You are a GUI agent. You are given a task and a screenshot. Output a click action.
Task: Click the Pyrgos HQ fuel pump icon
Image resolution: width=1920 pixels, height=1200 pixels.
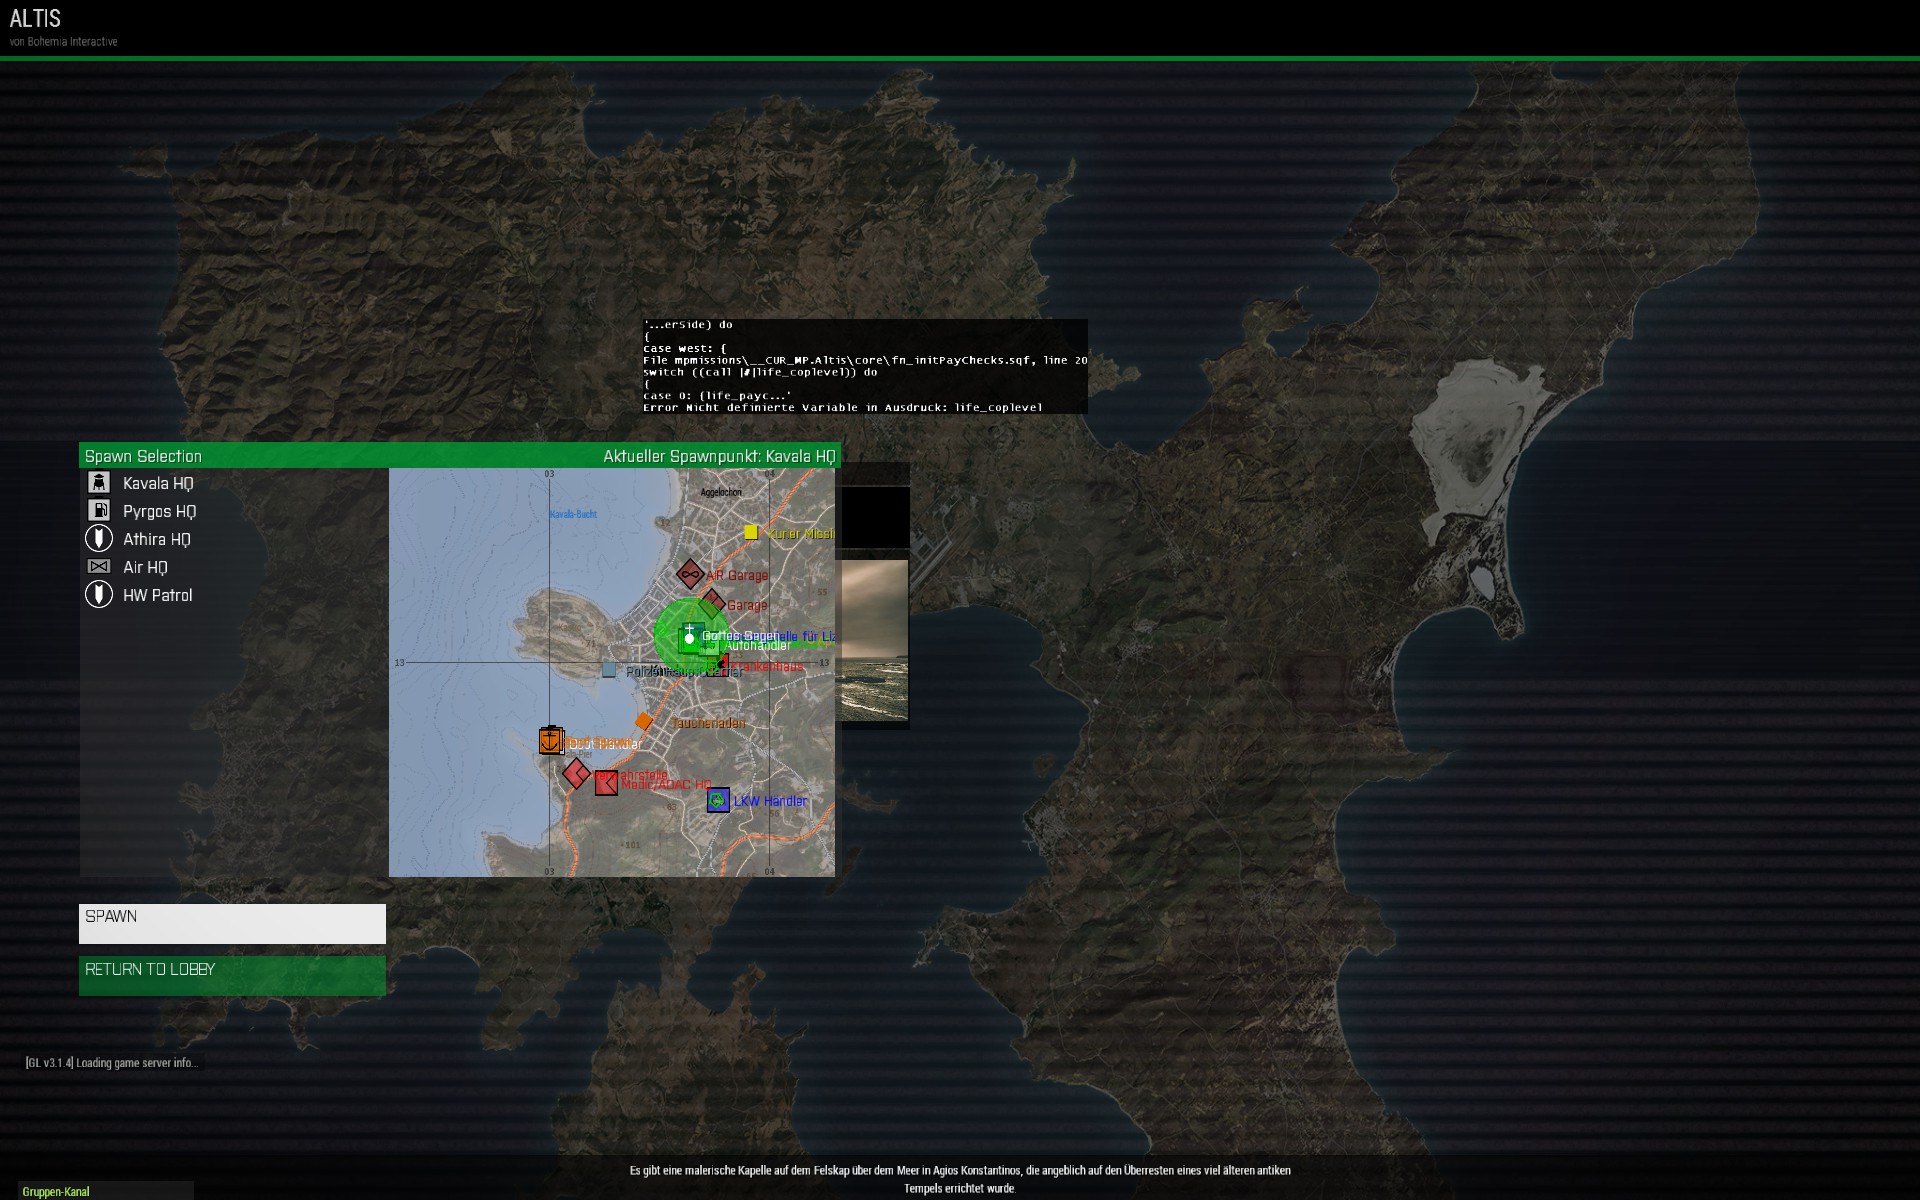(x=98, y=511)
